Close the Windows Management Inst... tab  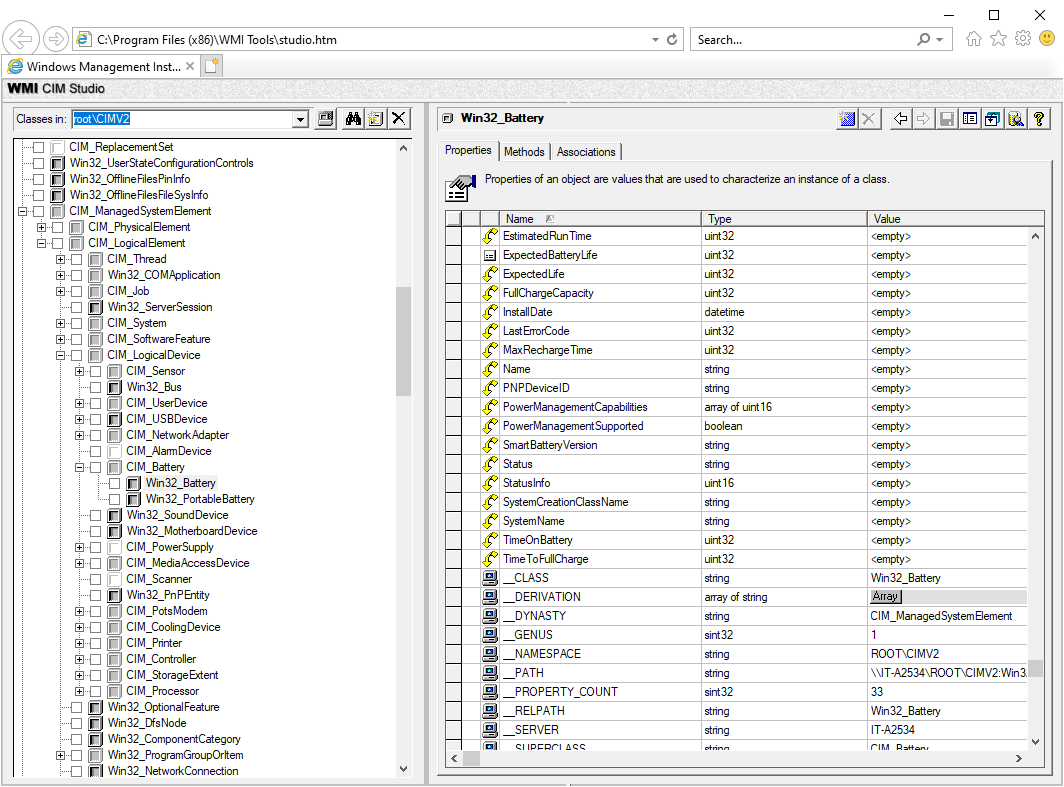(x=190, y=66)
